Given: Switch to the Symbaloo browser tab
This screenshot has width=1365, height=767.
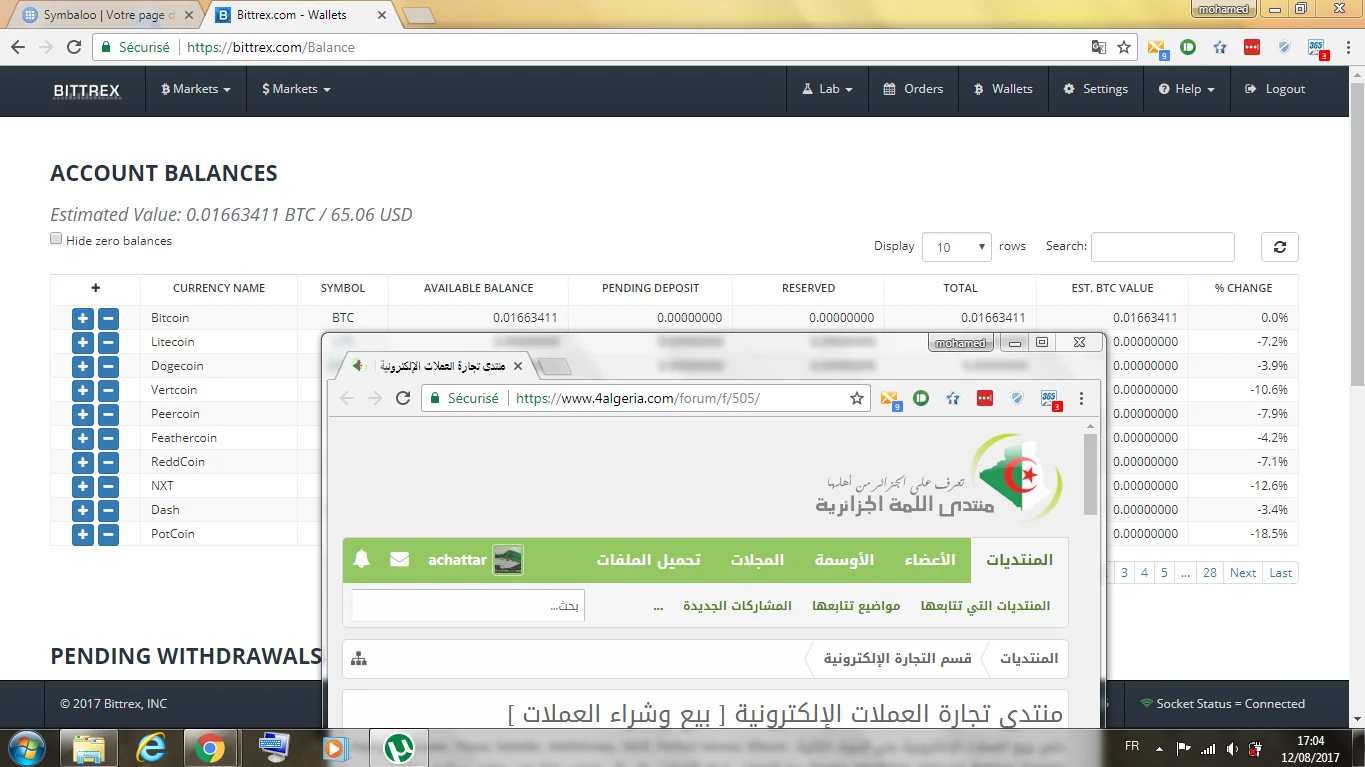Looking at the screenshot, I should point(104,15).
